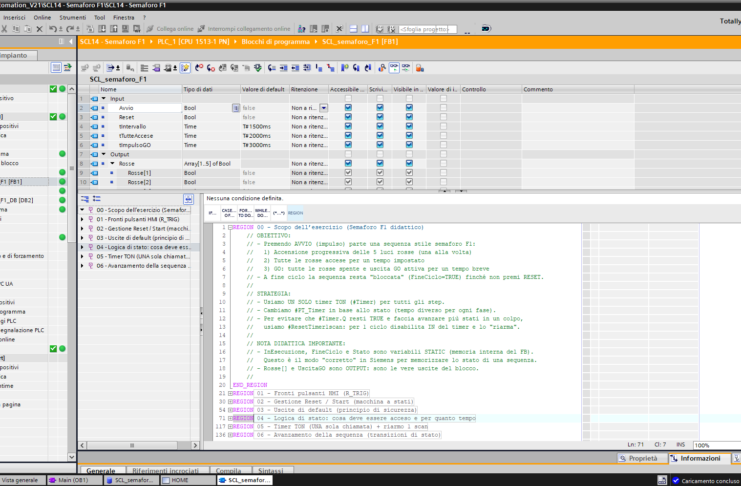Insert WHILE DO snippet icon

262,213
